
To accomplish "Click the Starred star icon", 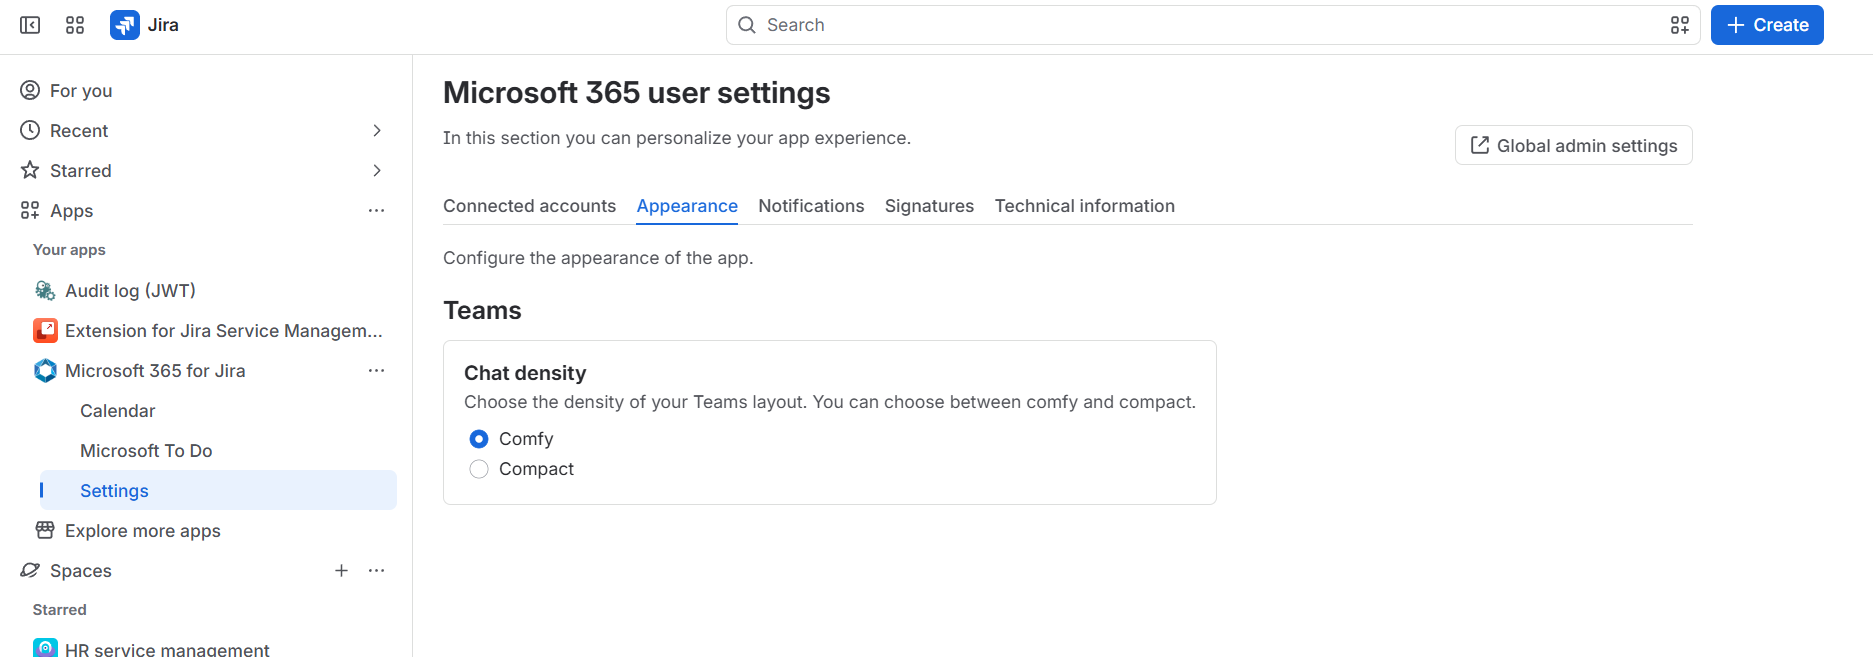I will pyautogui.click(x=30, y=171).
